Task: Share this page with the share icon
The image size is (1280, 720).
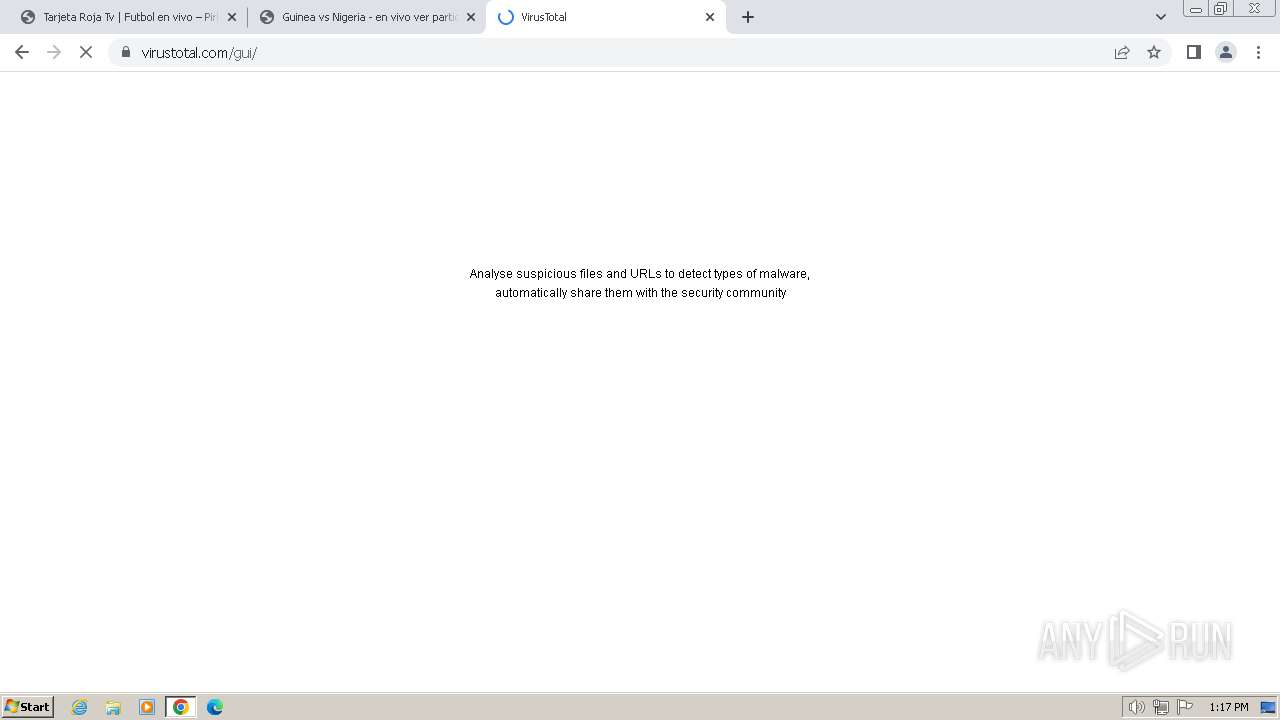Action: [x=1122, y=52]
